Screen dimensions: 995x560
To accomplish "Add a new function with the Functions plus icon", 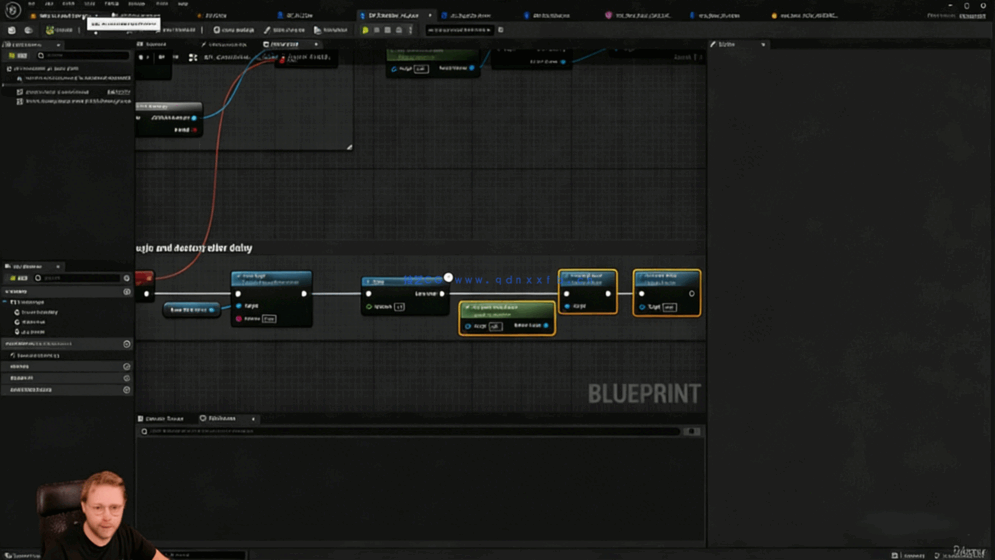I will [x=126, y=343].
